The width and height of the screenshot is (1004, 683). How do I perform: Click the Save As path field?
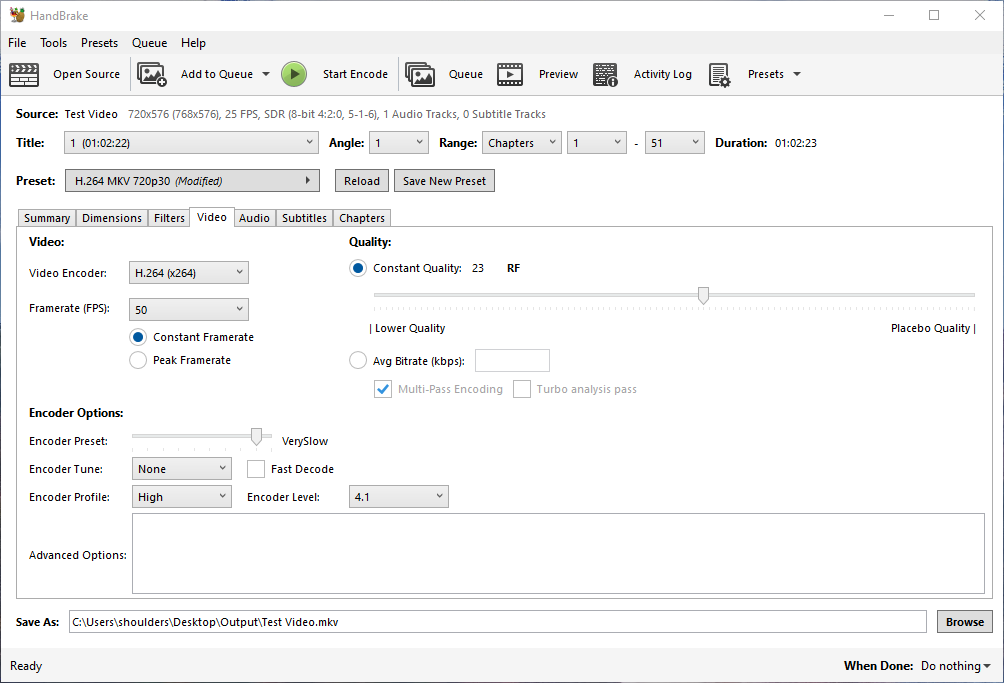pos(498,622)
